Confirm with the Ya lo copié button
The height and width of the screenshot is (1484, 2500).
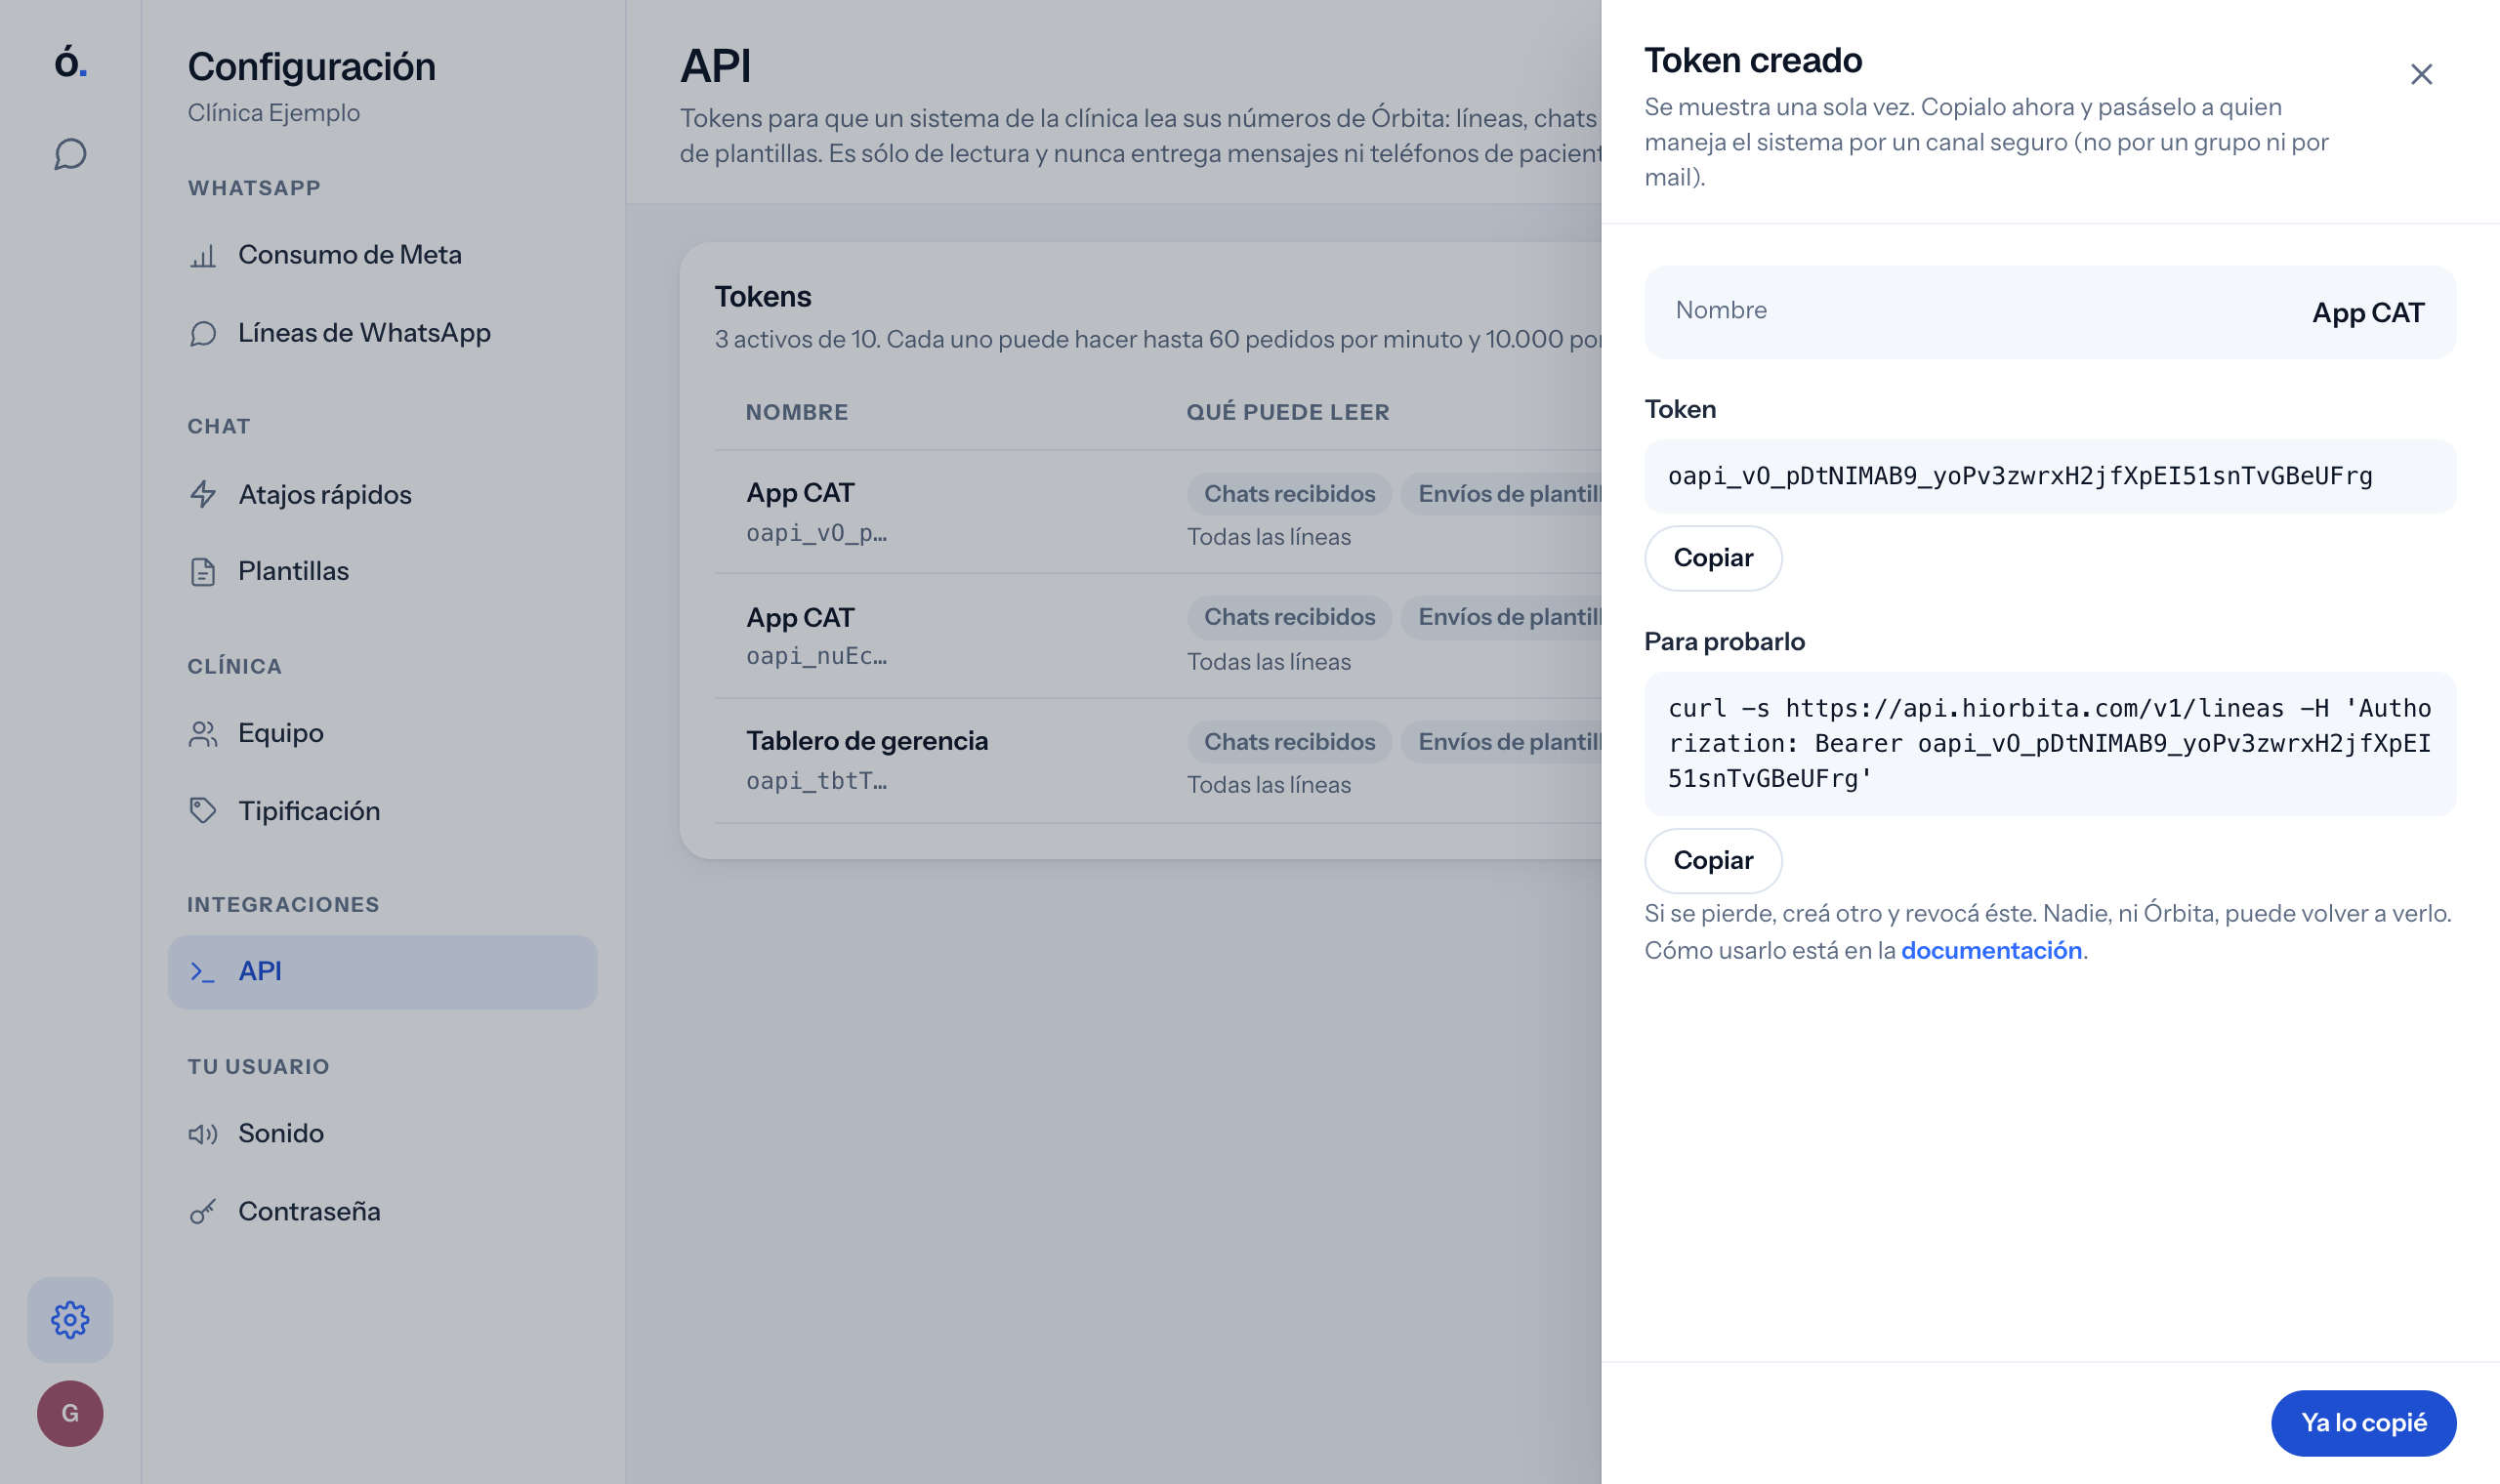click(x=2363, y=1422)
